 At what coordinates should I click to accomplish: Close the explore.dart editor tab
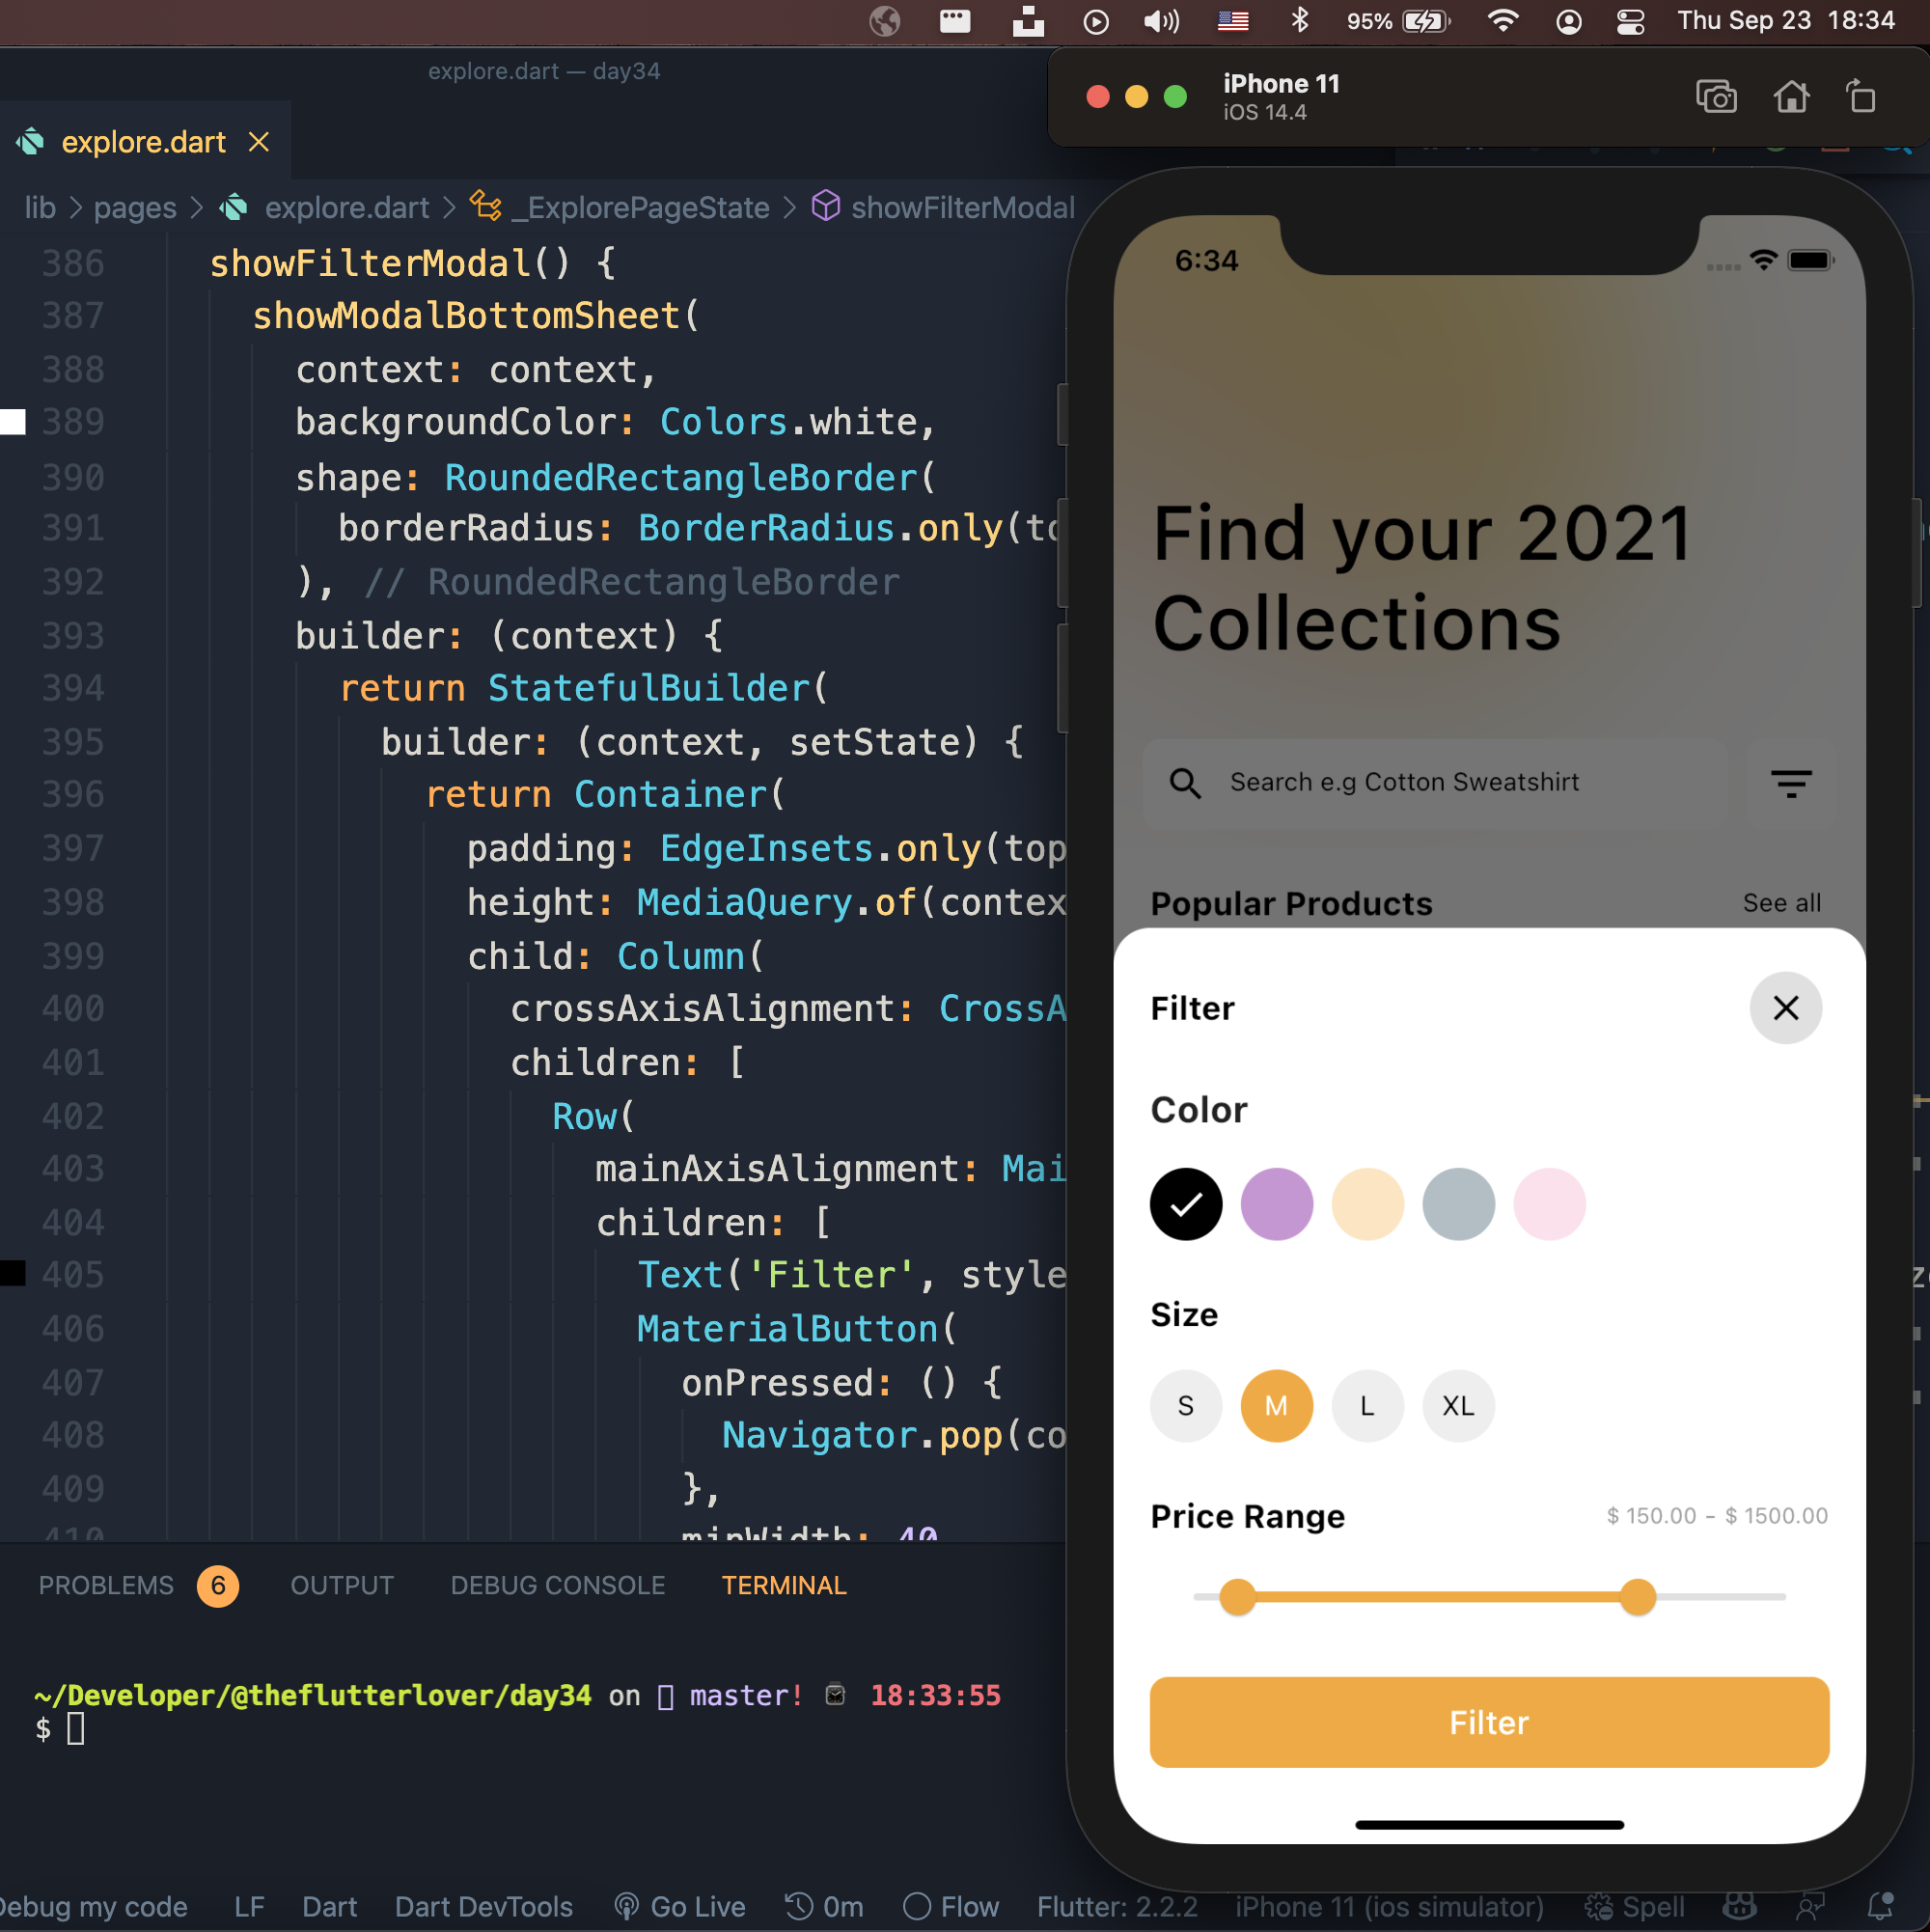tap(259, 142)
